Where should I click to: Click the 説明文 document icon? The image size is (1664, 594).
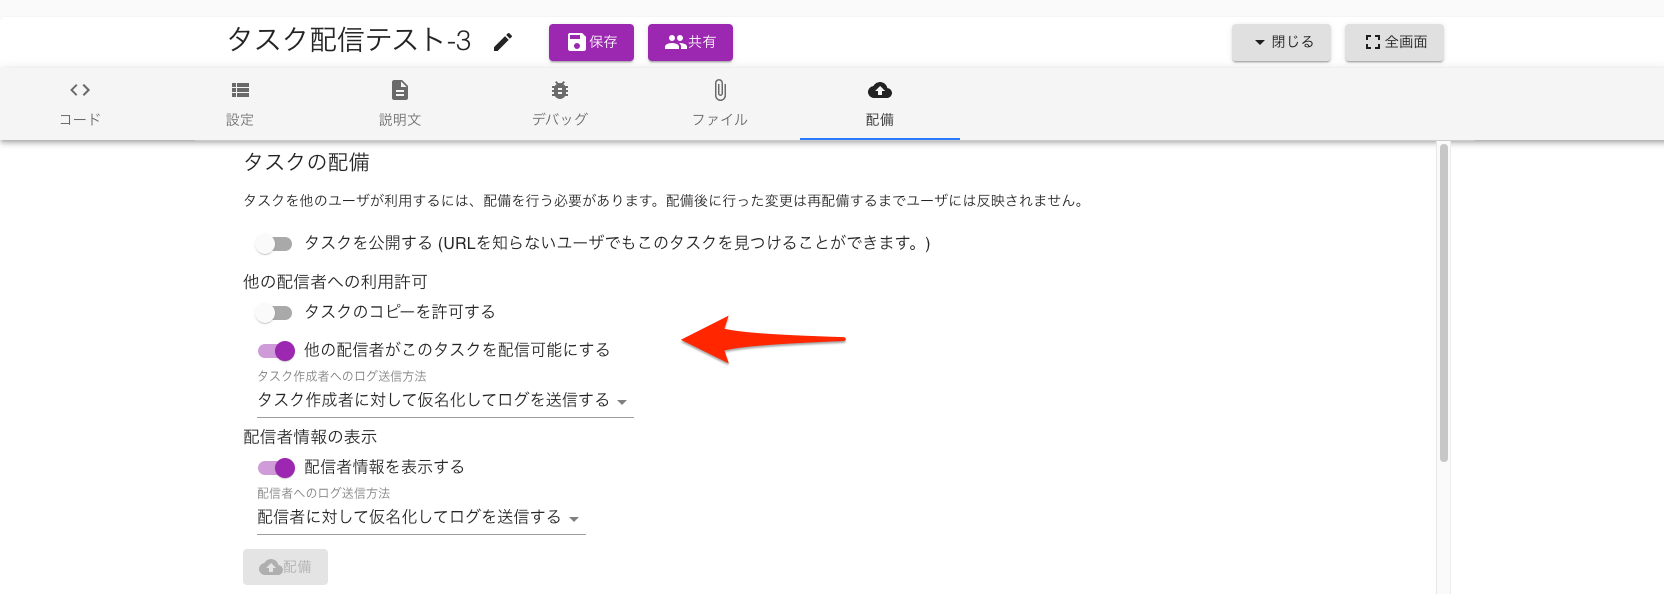[400, 90]
